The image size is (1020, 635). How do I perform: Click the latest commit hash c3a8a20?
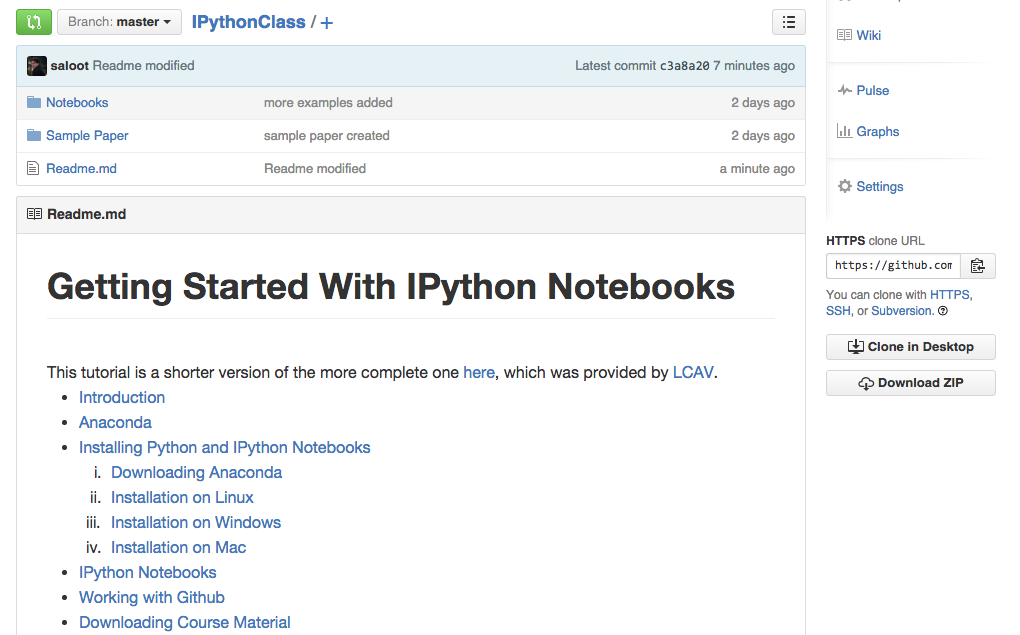click(x=684, y=66)
